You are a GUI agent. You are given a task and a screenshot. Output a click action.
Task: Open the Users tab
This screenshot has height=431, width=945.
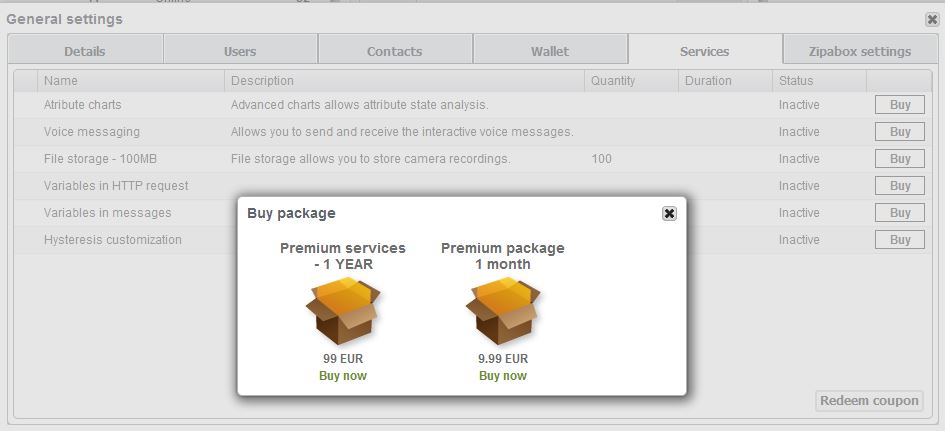pos(240,51)
